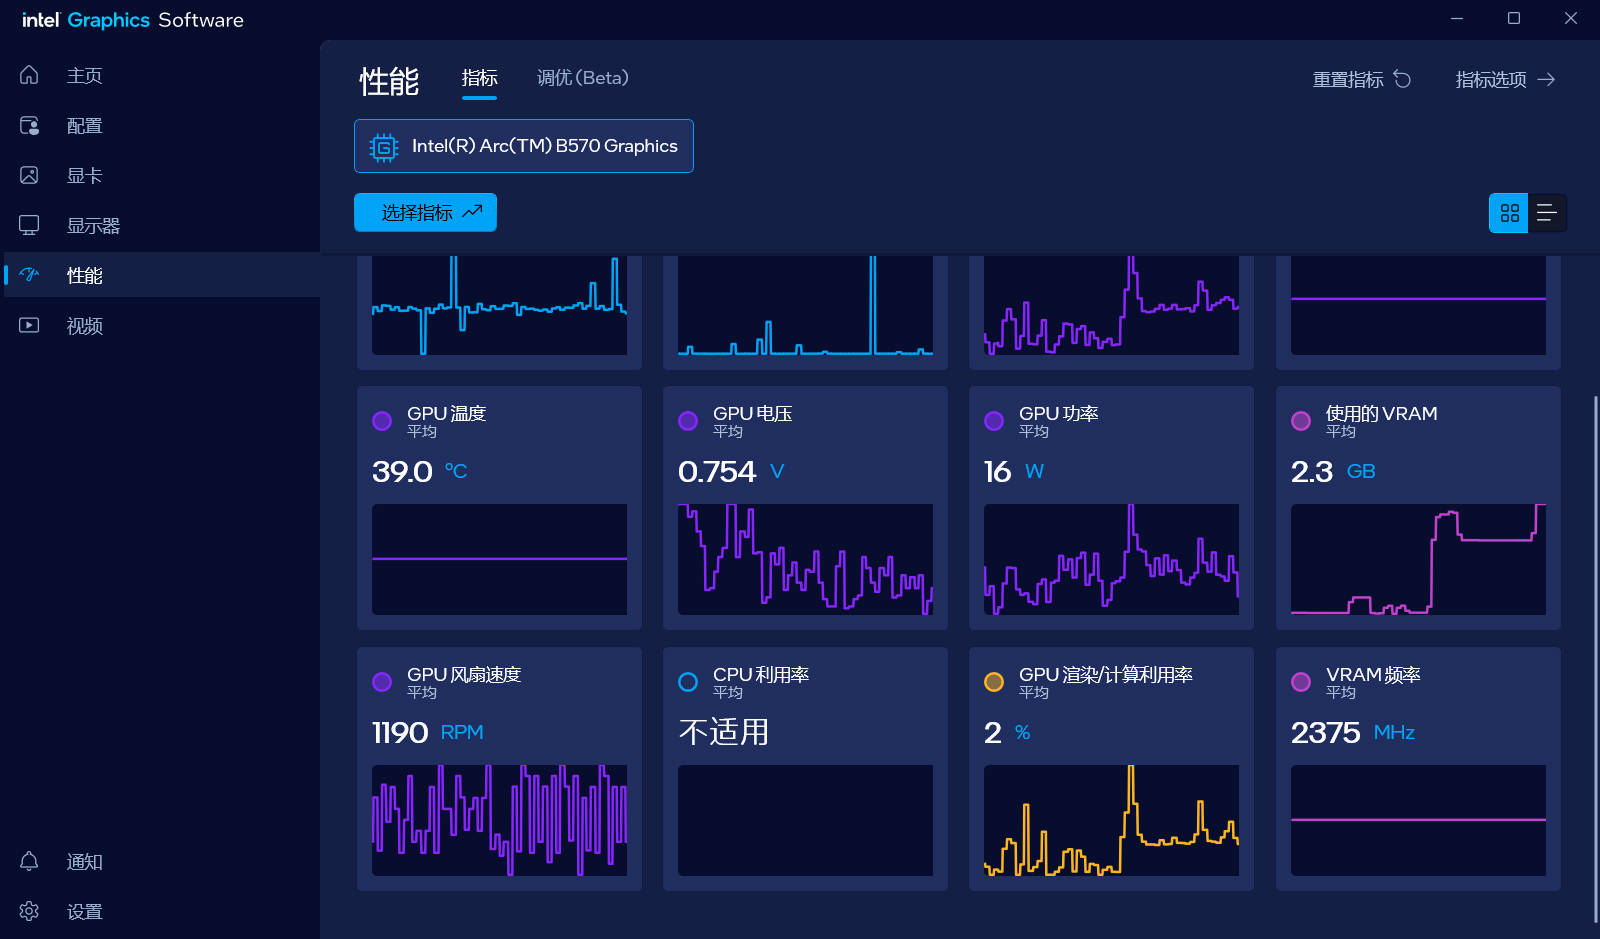
Task: Open 配置 in the sidebar
Action: pyautogui.click(x=160, y=125)
